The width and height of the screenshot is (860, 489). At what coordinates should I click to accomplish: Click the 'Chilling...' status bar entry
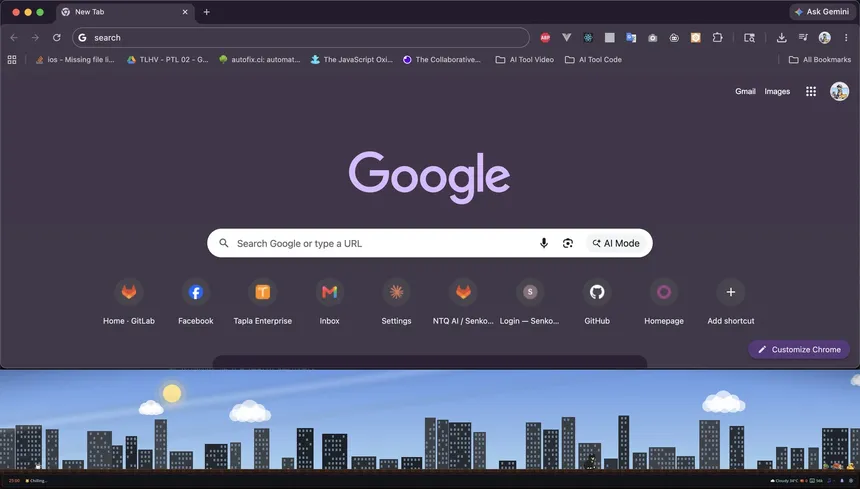37,481
